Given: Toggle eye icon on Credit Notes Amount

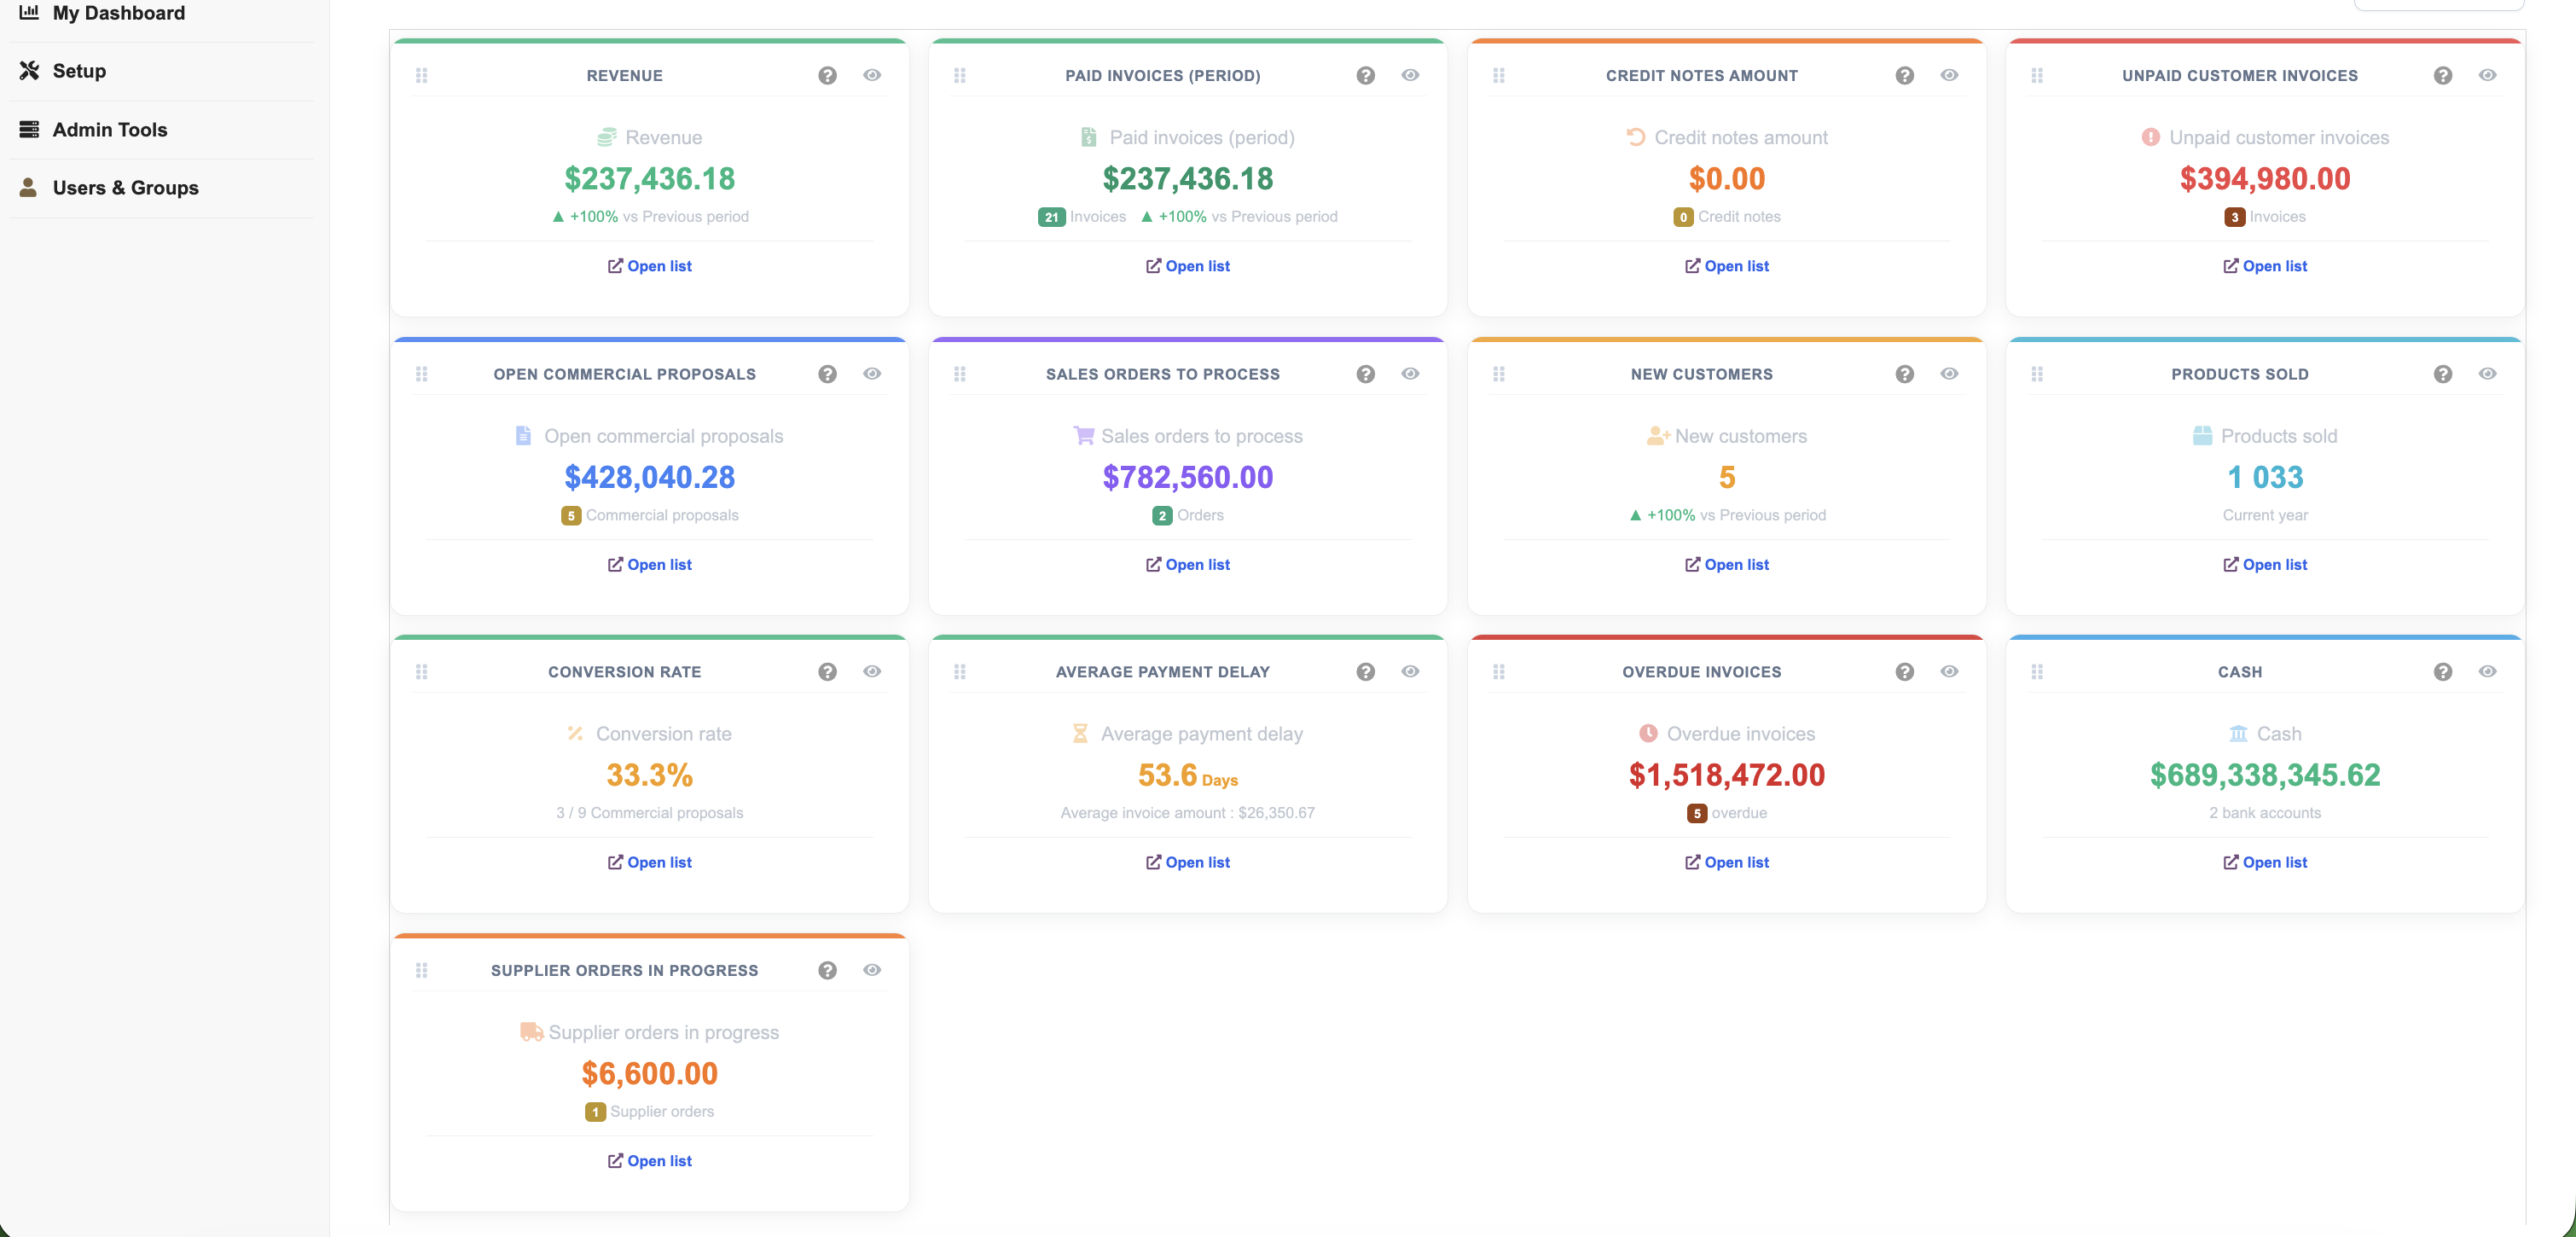Looking at the screenshot, I should pyautogui.click(x=1948, y=75).
